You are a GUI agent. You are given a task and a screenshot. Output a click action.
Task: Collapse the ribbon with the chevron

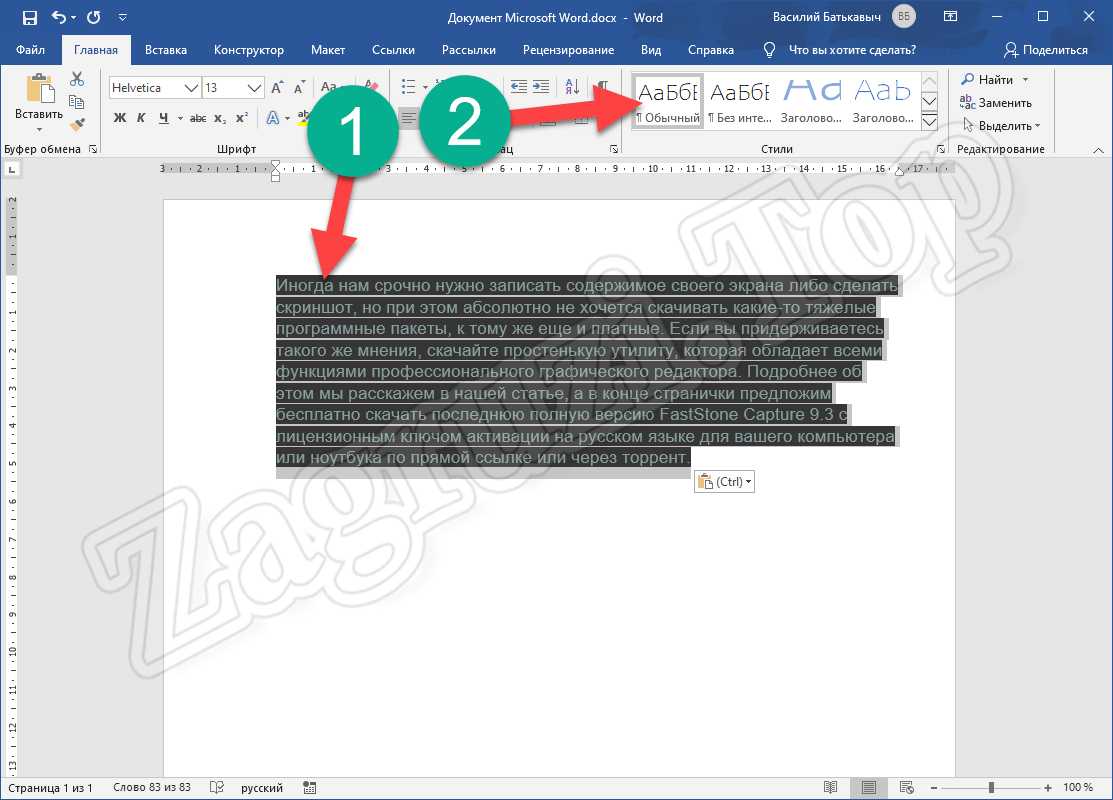(x=1099, y=150)
